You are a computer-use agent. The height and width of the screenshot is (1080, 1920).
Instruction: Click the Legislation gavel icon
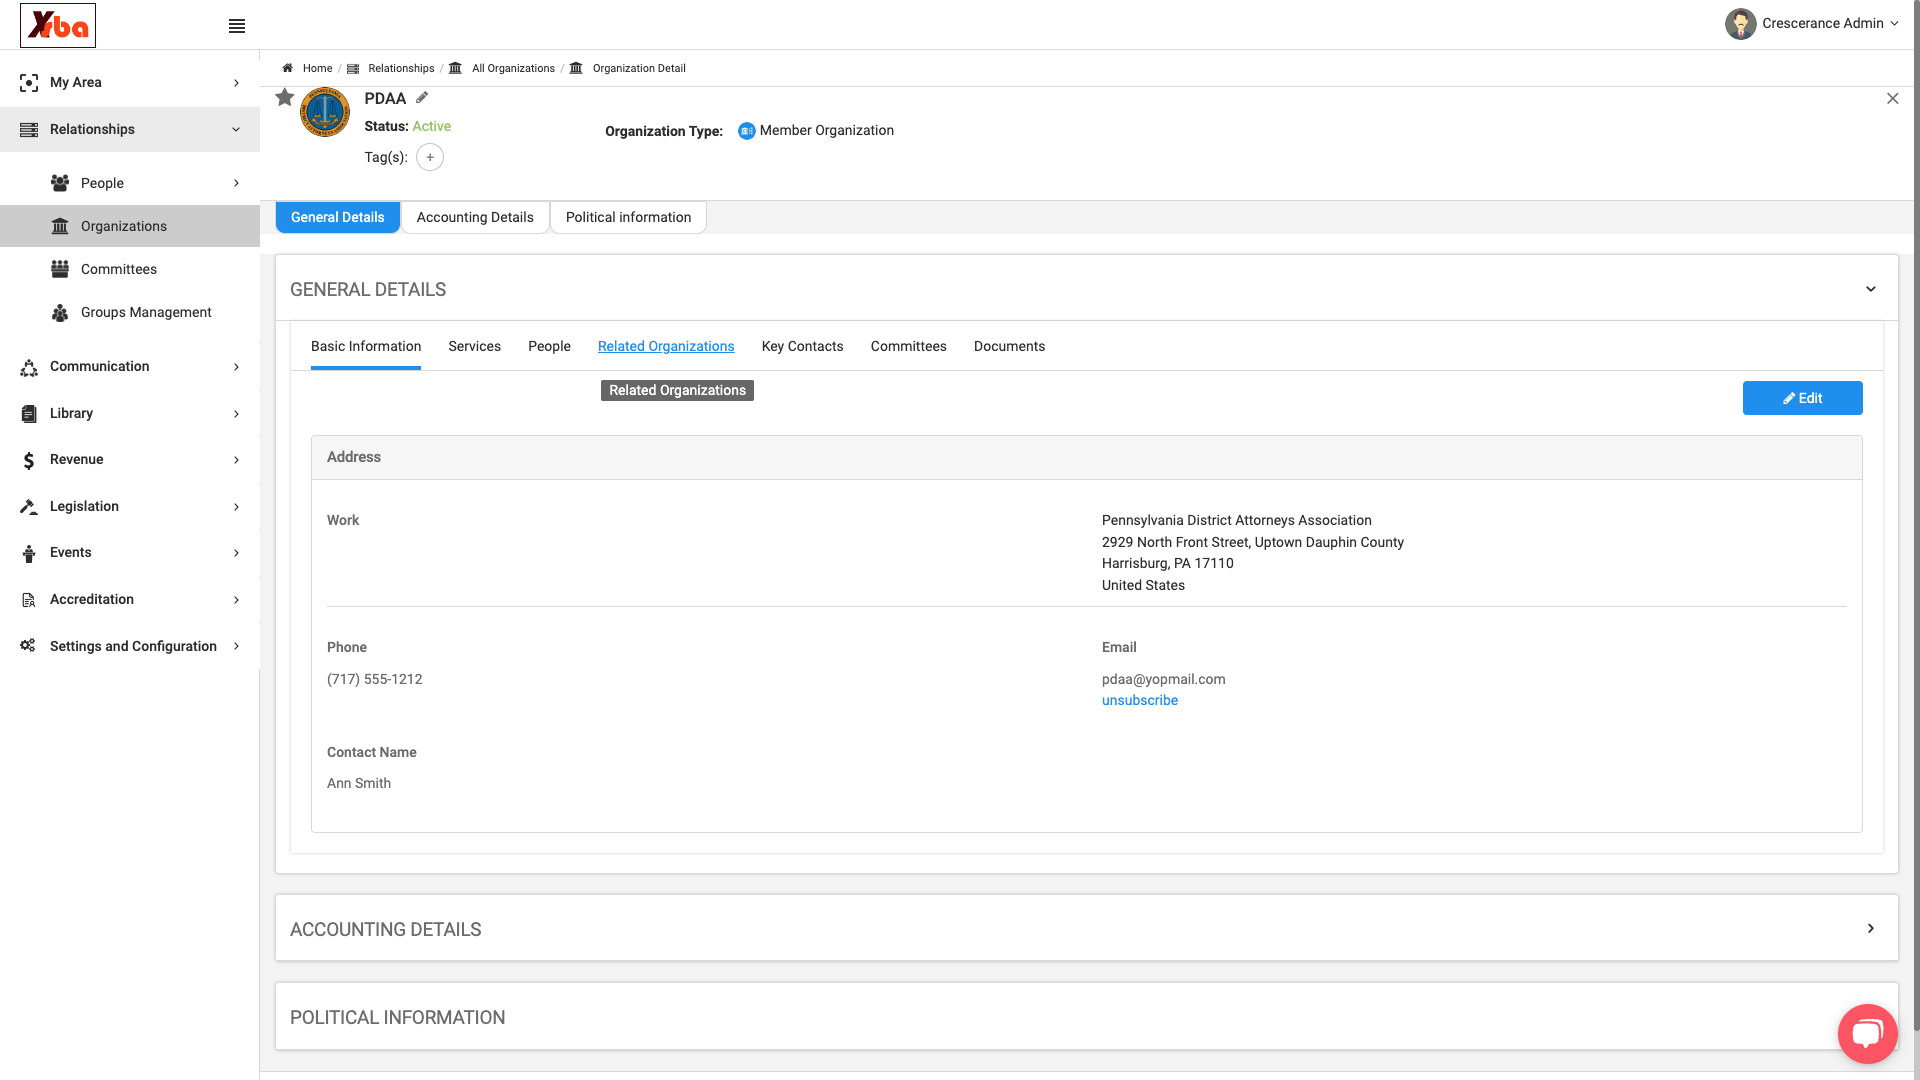[x=29, y=507]
